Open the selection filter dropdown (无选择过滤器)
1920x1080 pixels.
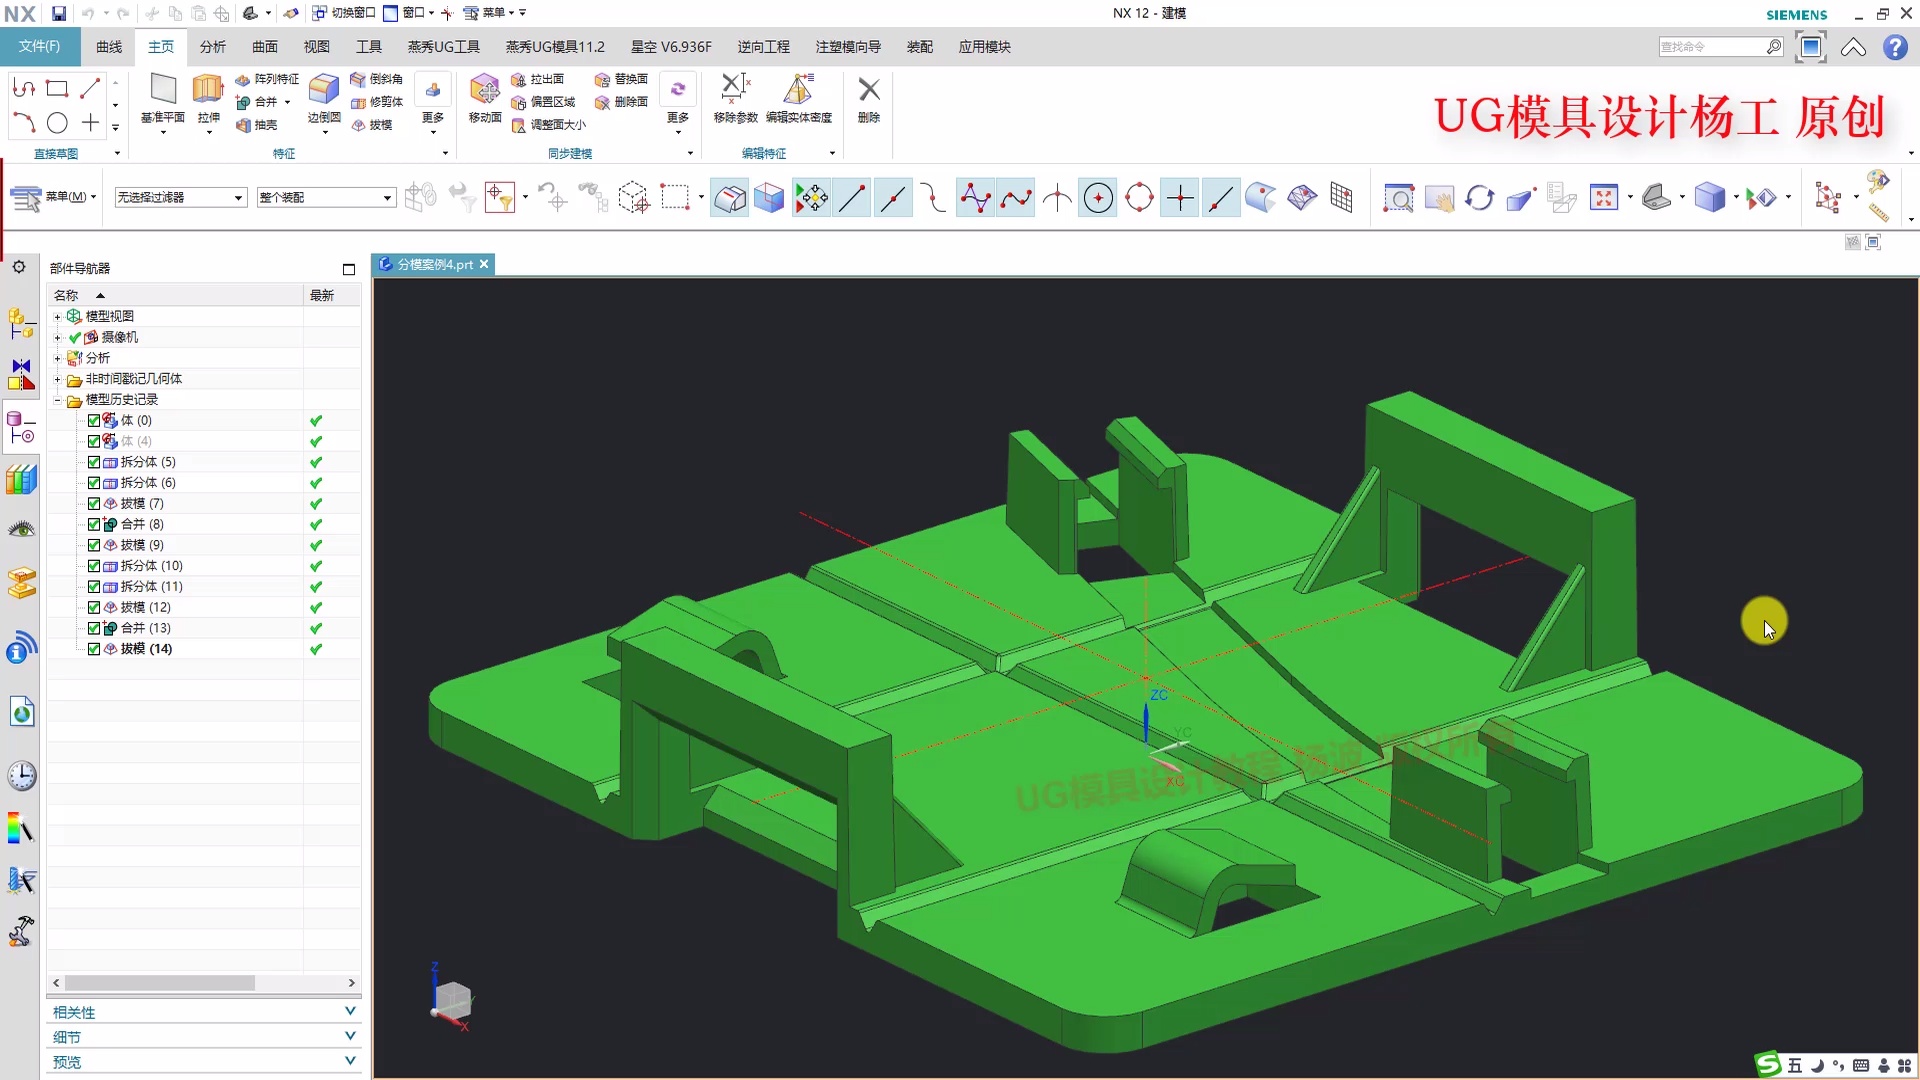(180, 198)
